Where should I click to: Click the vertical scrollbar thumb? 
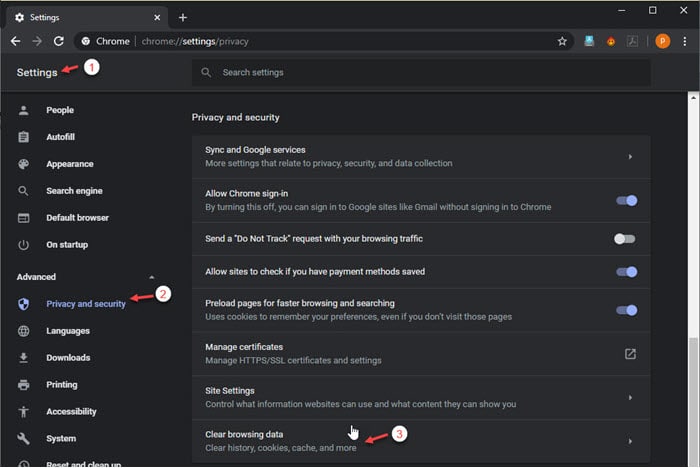(693, 402)
